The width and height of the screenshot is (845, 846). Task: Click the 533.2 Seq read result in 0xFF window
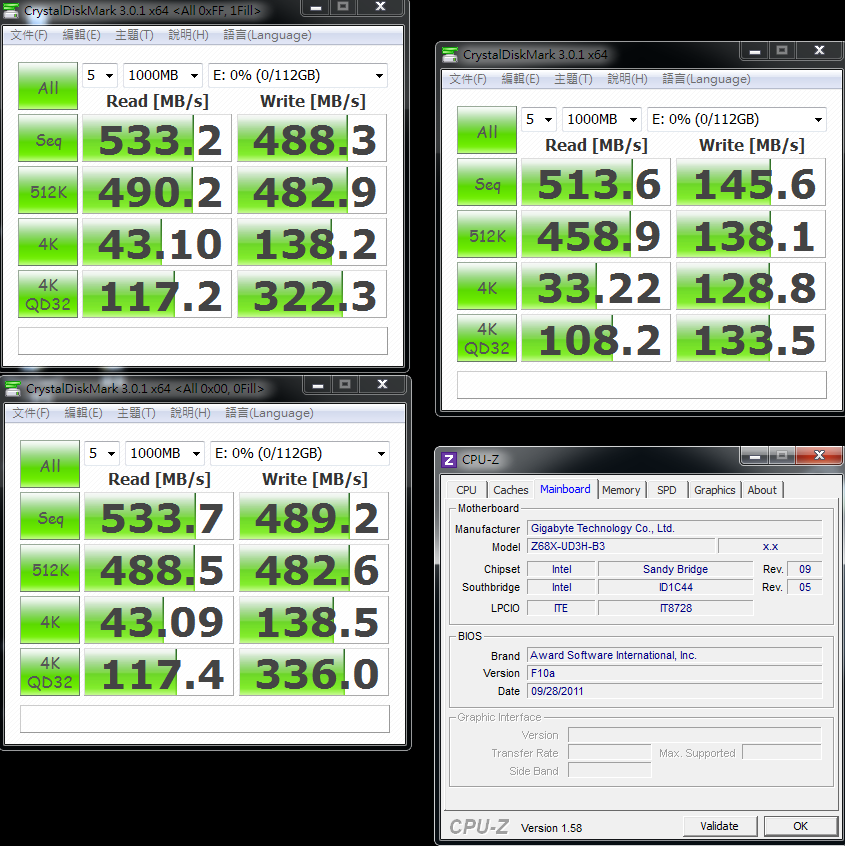click(157, 138)
